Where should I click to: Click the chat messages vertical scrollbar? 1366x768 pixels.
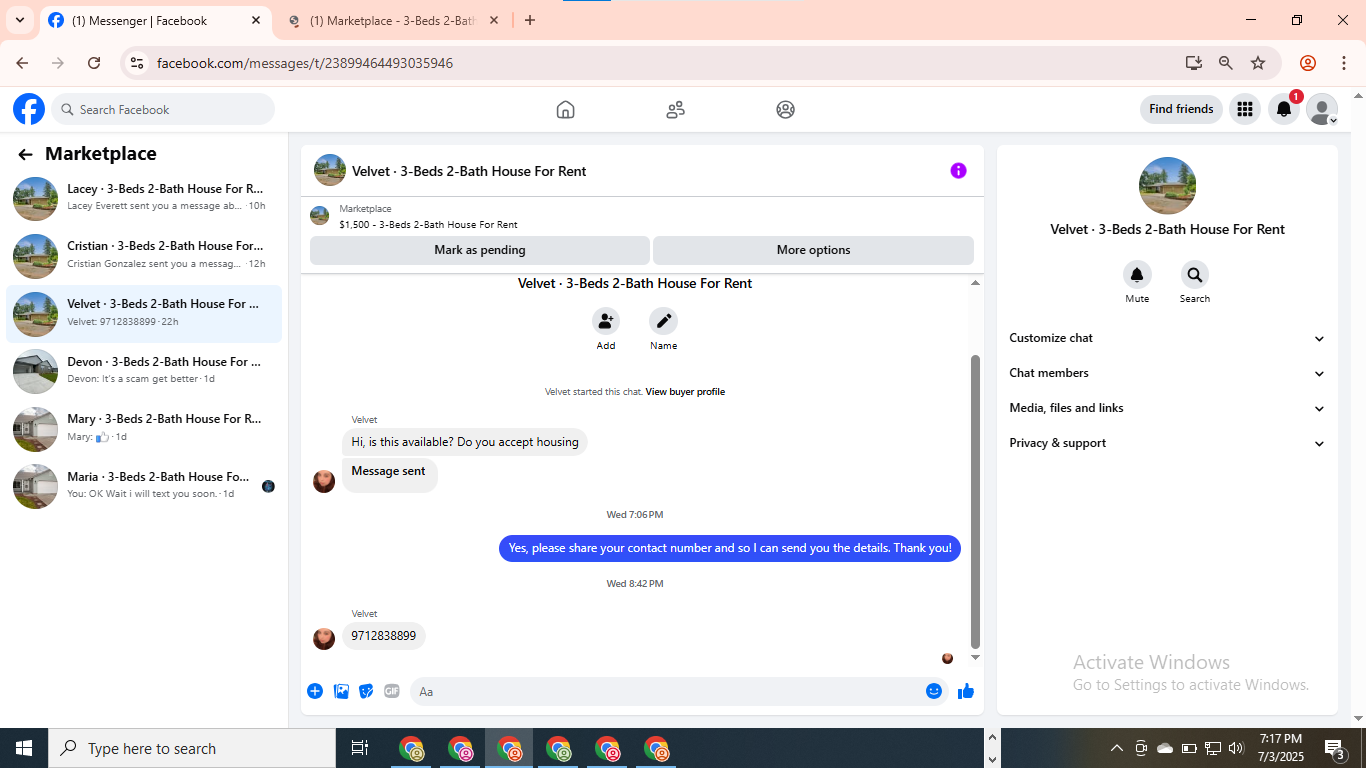coord(976,500)
